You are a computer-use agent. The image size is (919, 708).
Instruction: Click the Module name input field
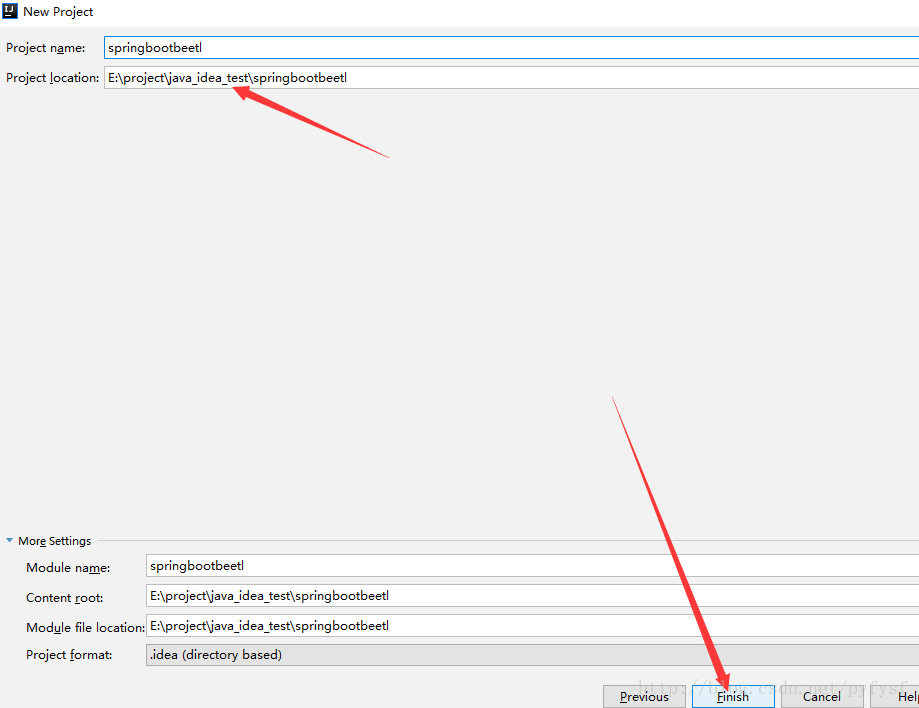point(532,566)
